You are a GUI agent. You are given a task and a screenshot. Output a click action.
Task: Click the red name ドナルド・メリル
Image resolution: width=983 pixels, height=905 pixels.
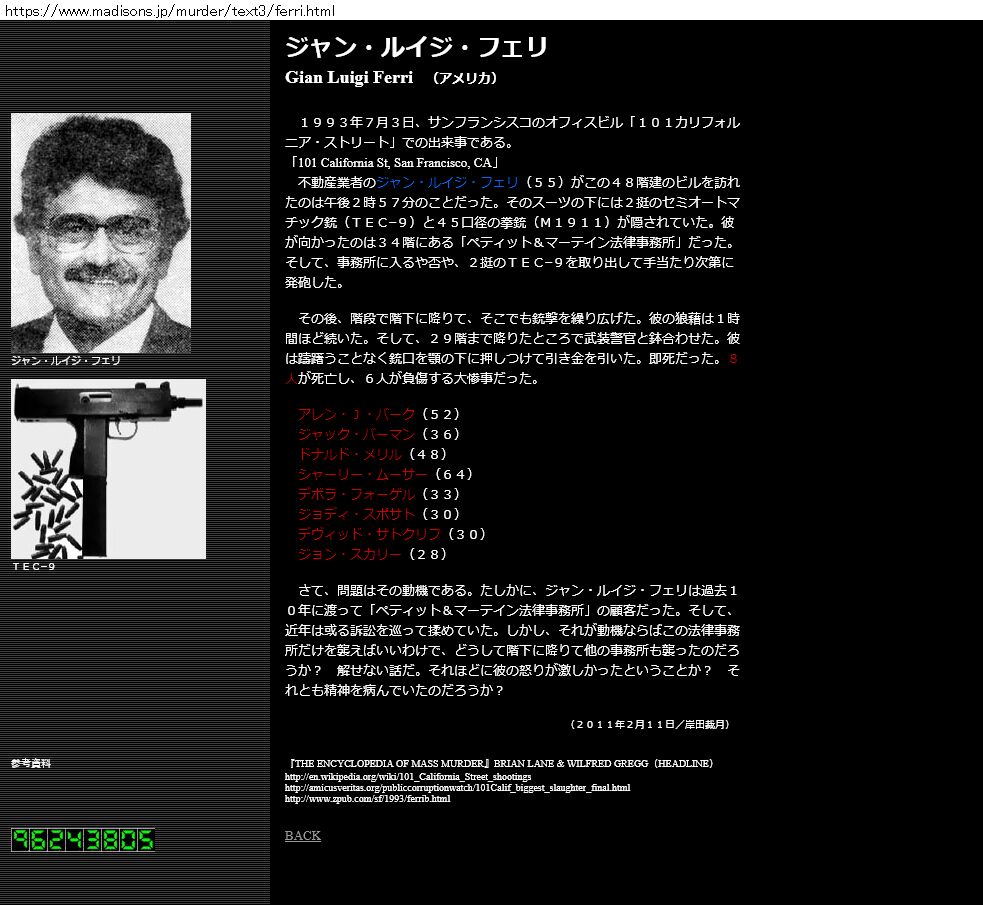pos(349,454)
